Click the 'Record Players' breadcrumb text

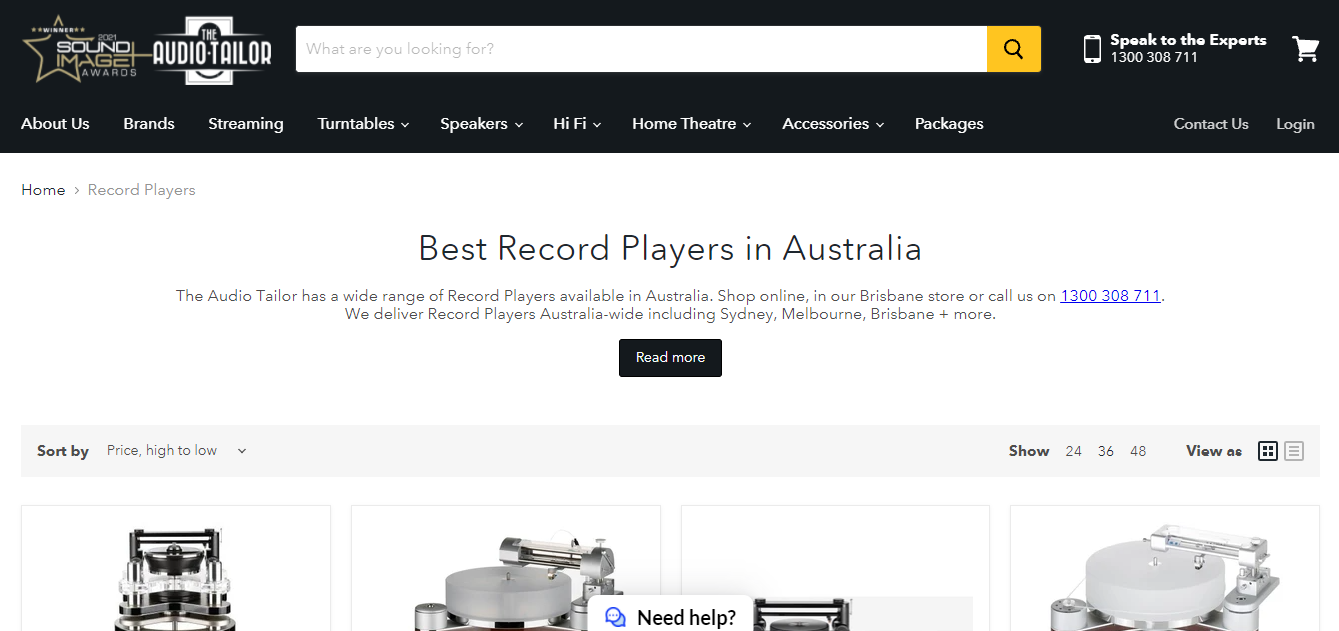(142, 190)
